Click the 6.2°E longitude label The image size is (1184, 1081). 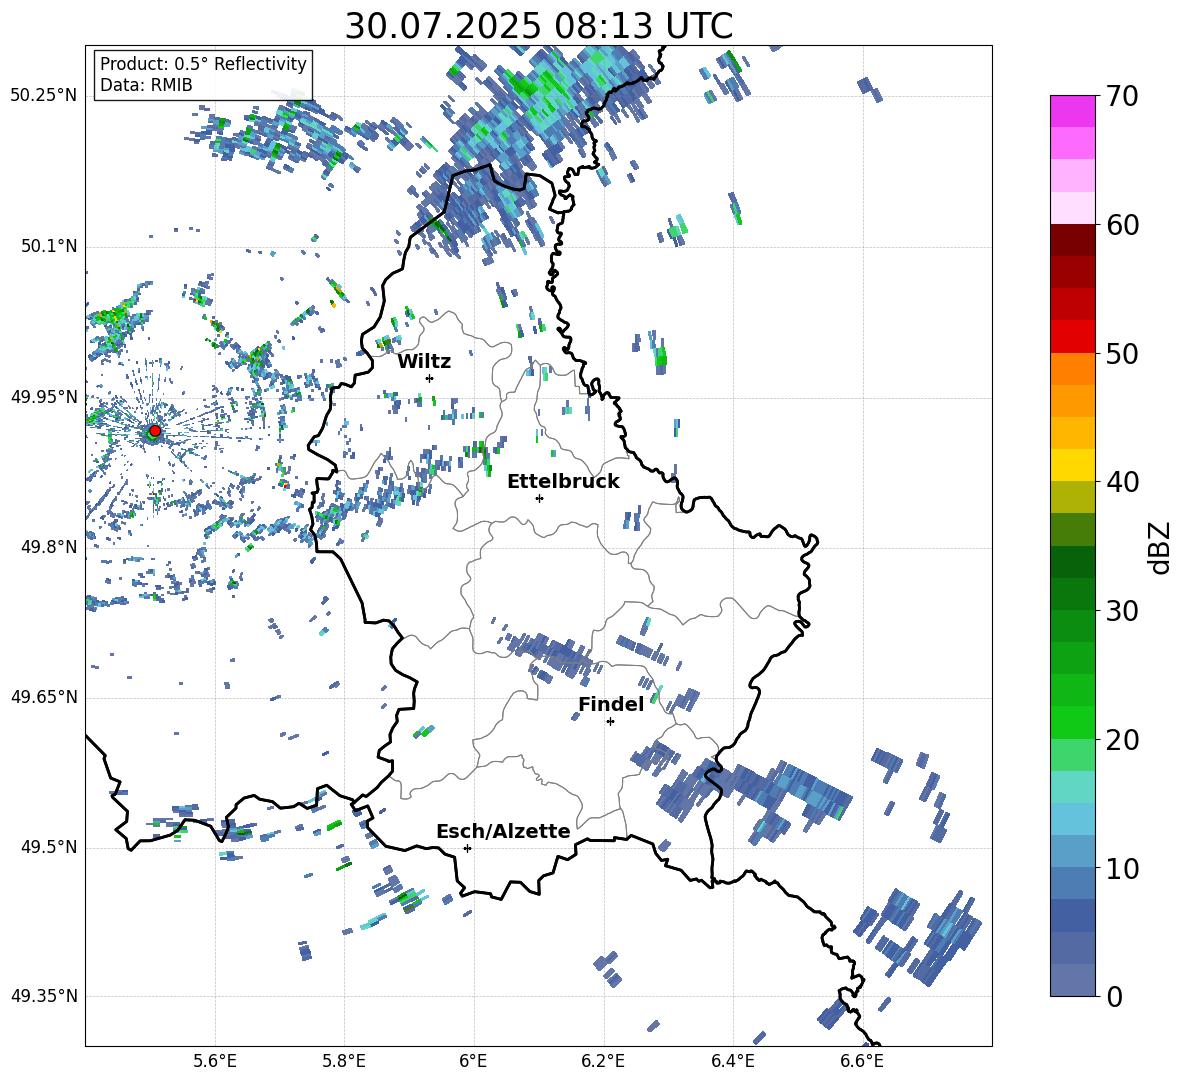[x=603, y=1061]
